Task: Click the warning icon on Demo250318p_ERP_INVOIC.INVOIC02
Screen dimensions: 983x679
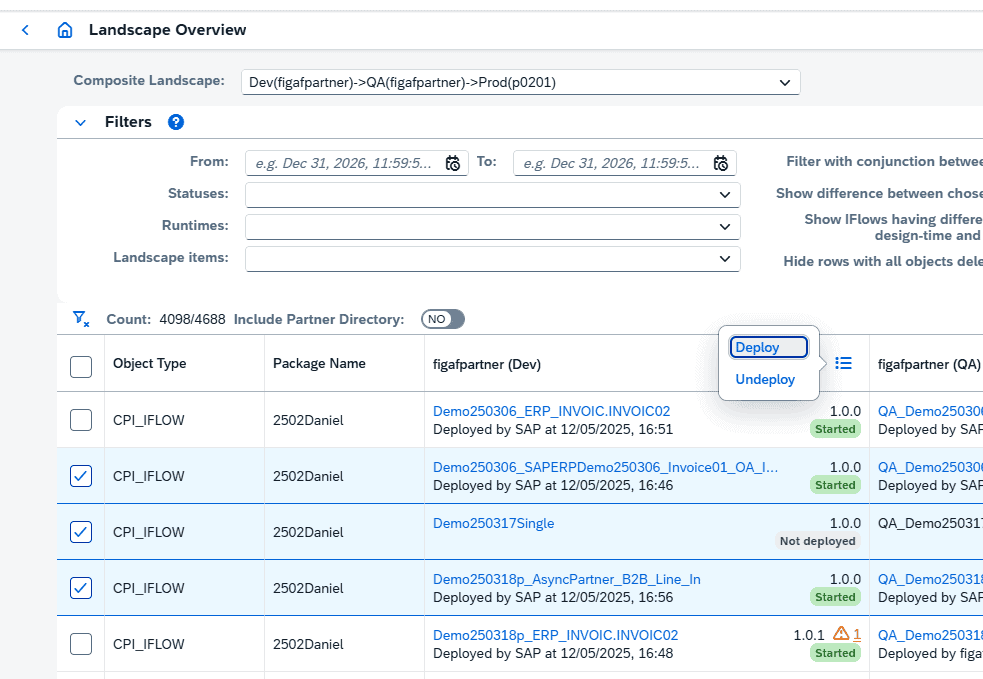Action: tap(841, 633)
